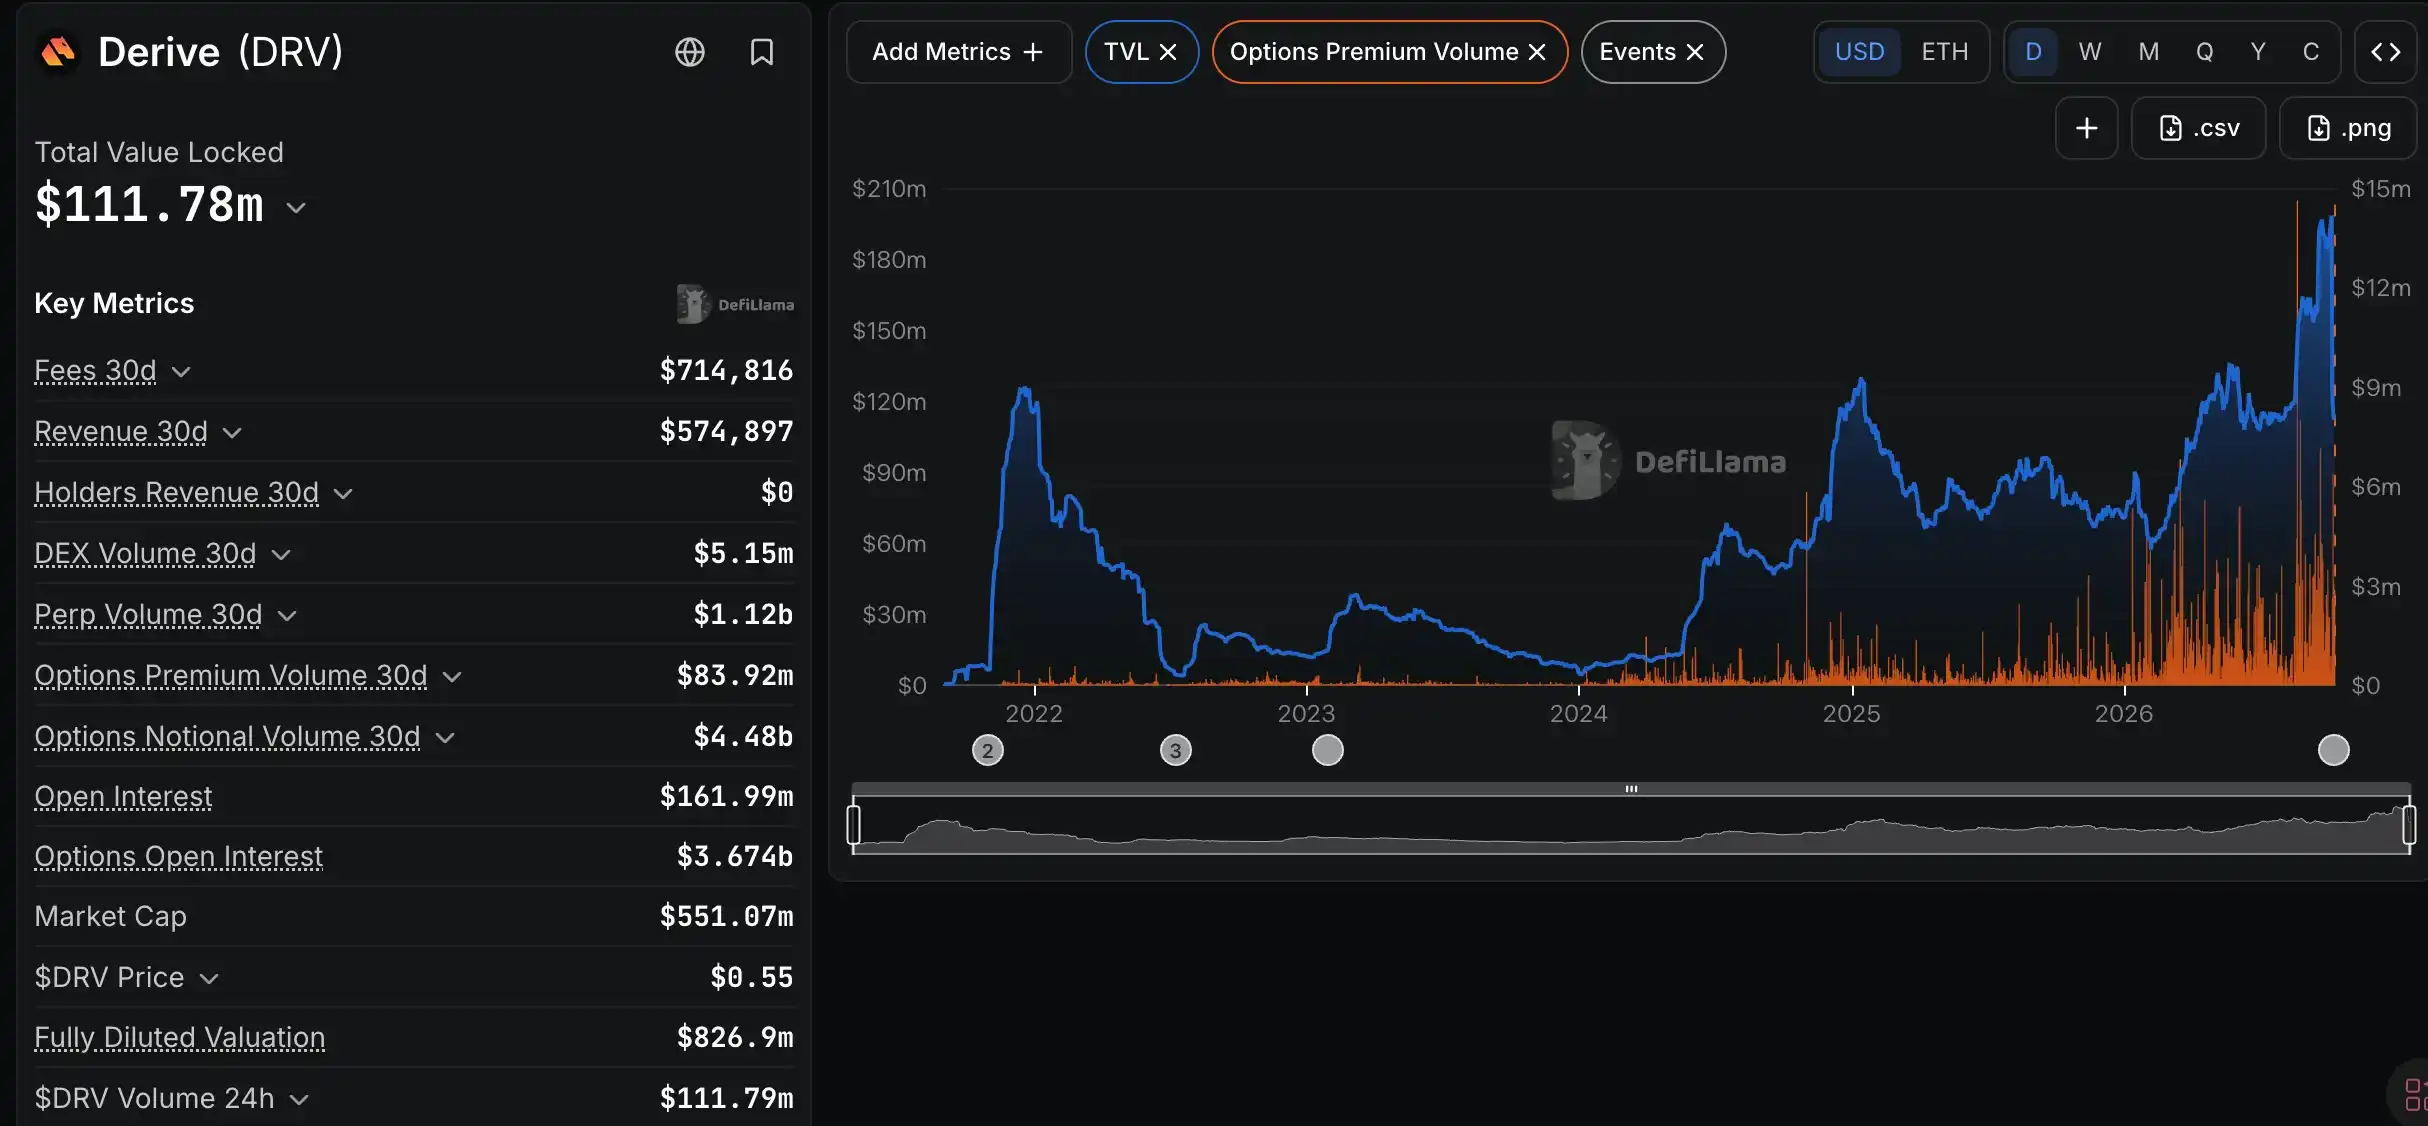Click Options Open Interest label
Screen dimensions: 2428x1126
click(x=179, y=857)
